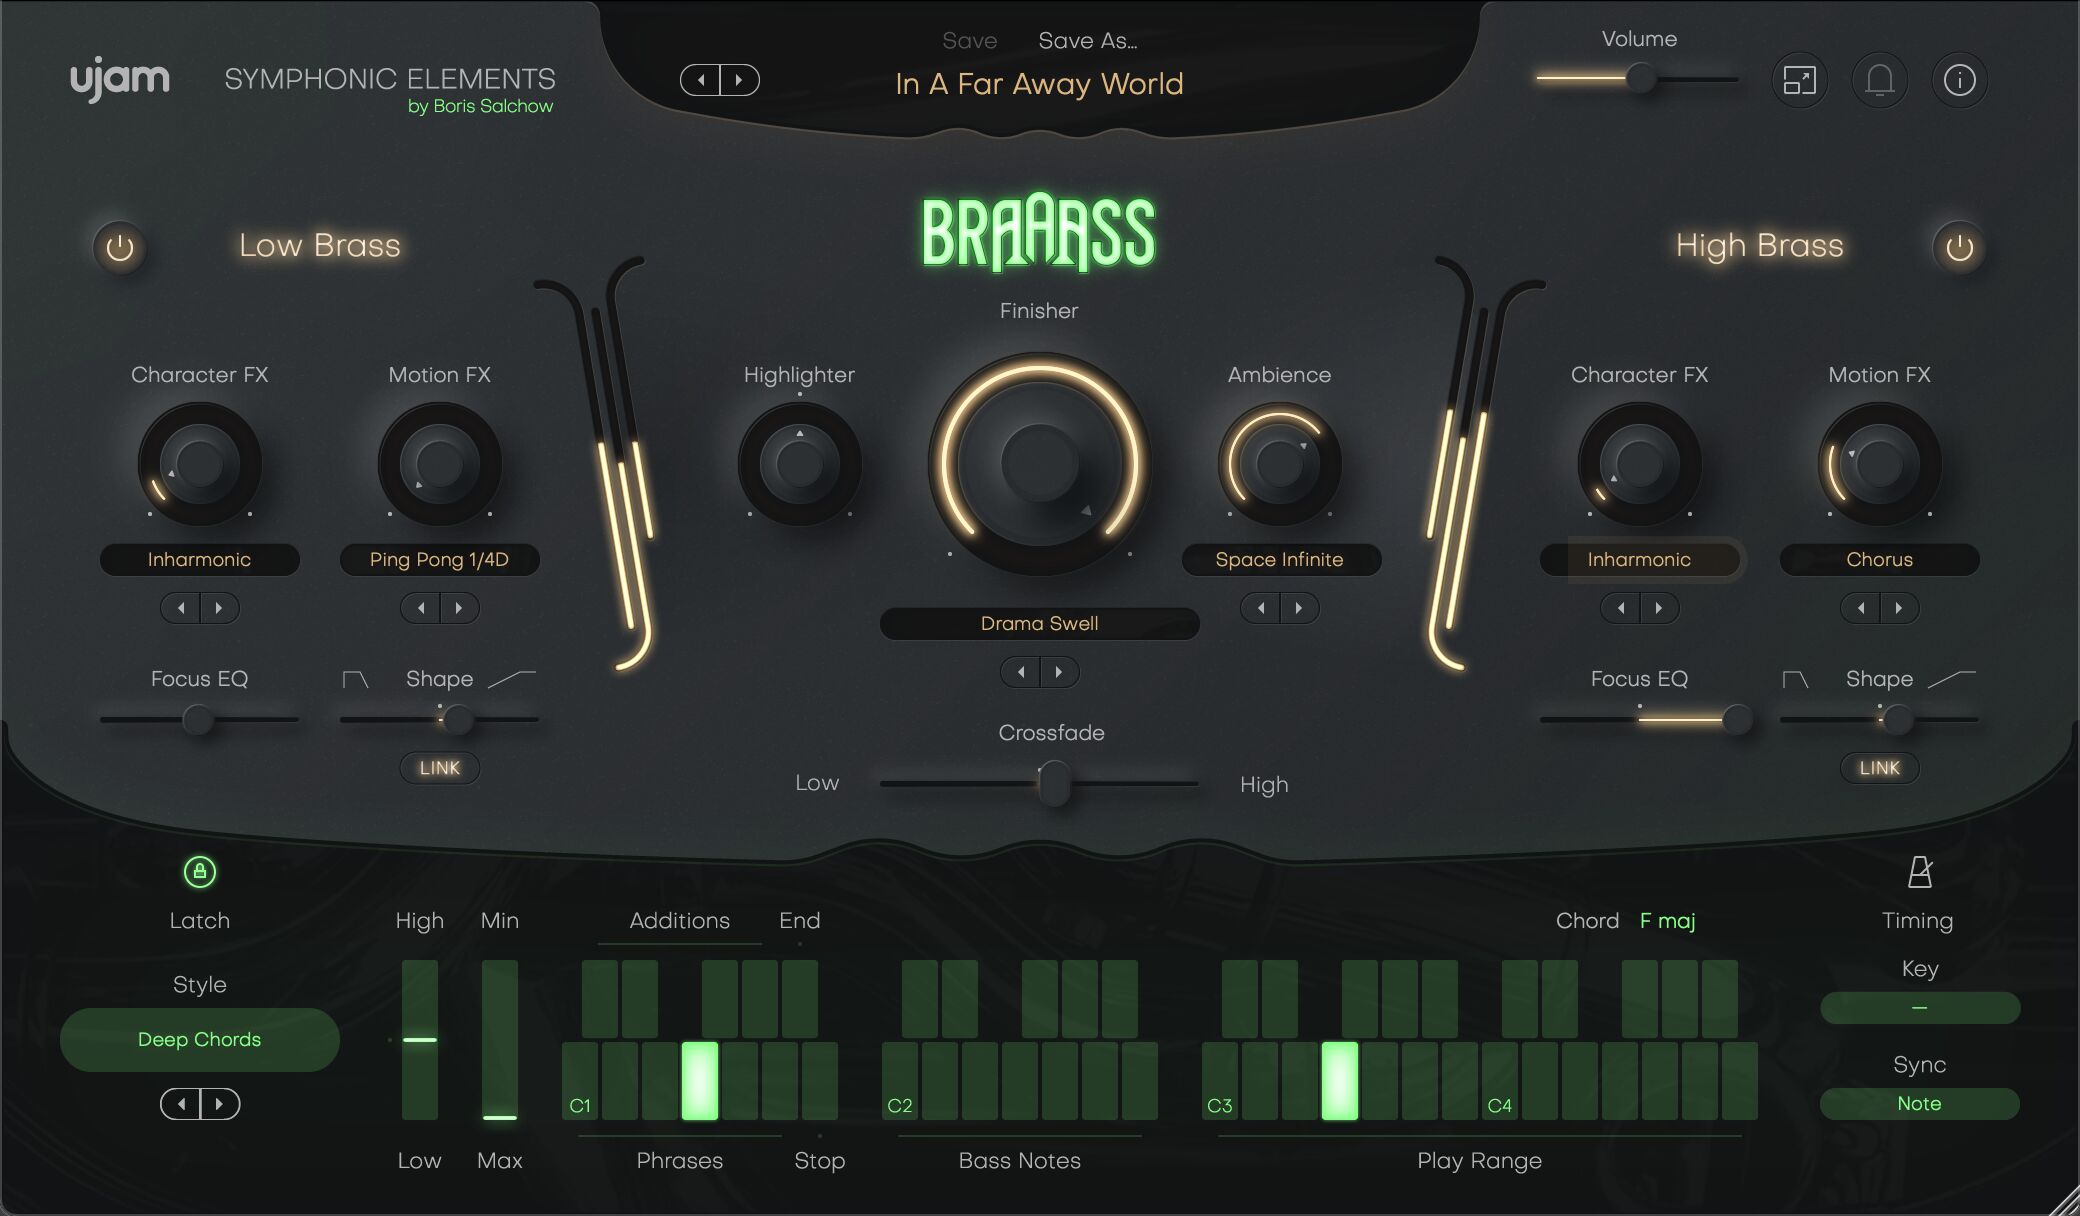Click the Drama Swell Finisher mode label
Image resolution: width=2080 pixels, height=1216 pixels.
pyautogui.click(x=1039, y=623)
